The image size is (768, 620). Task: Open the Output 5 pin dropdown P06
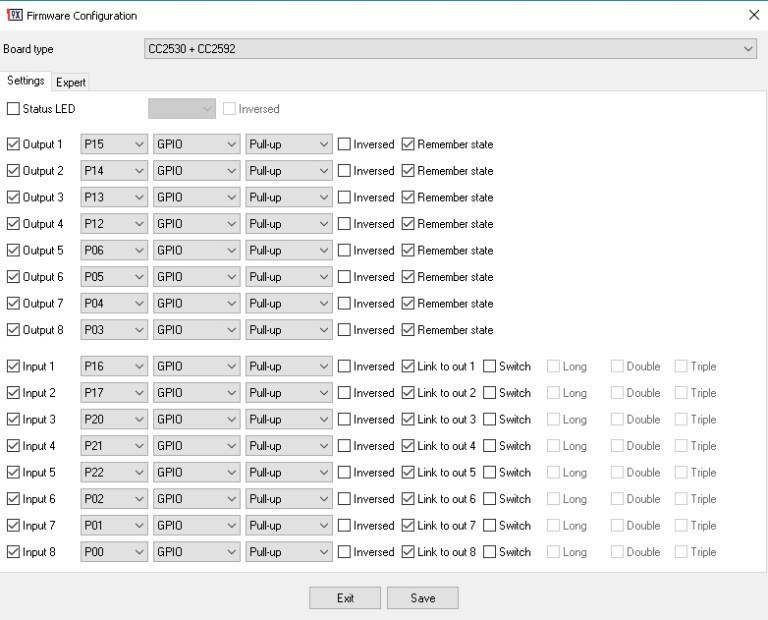tap(114, 250)
